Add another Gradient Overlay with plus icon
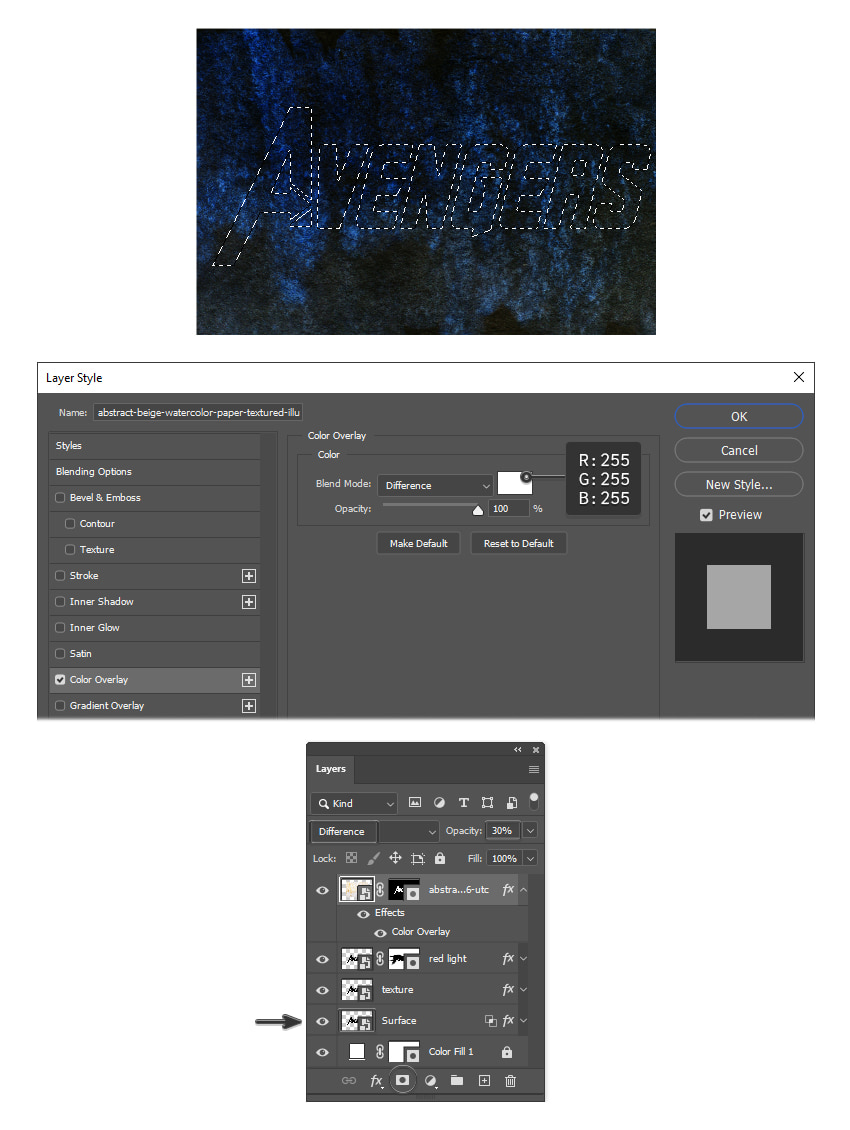 [249, 706]
